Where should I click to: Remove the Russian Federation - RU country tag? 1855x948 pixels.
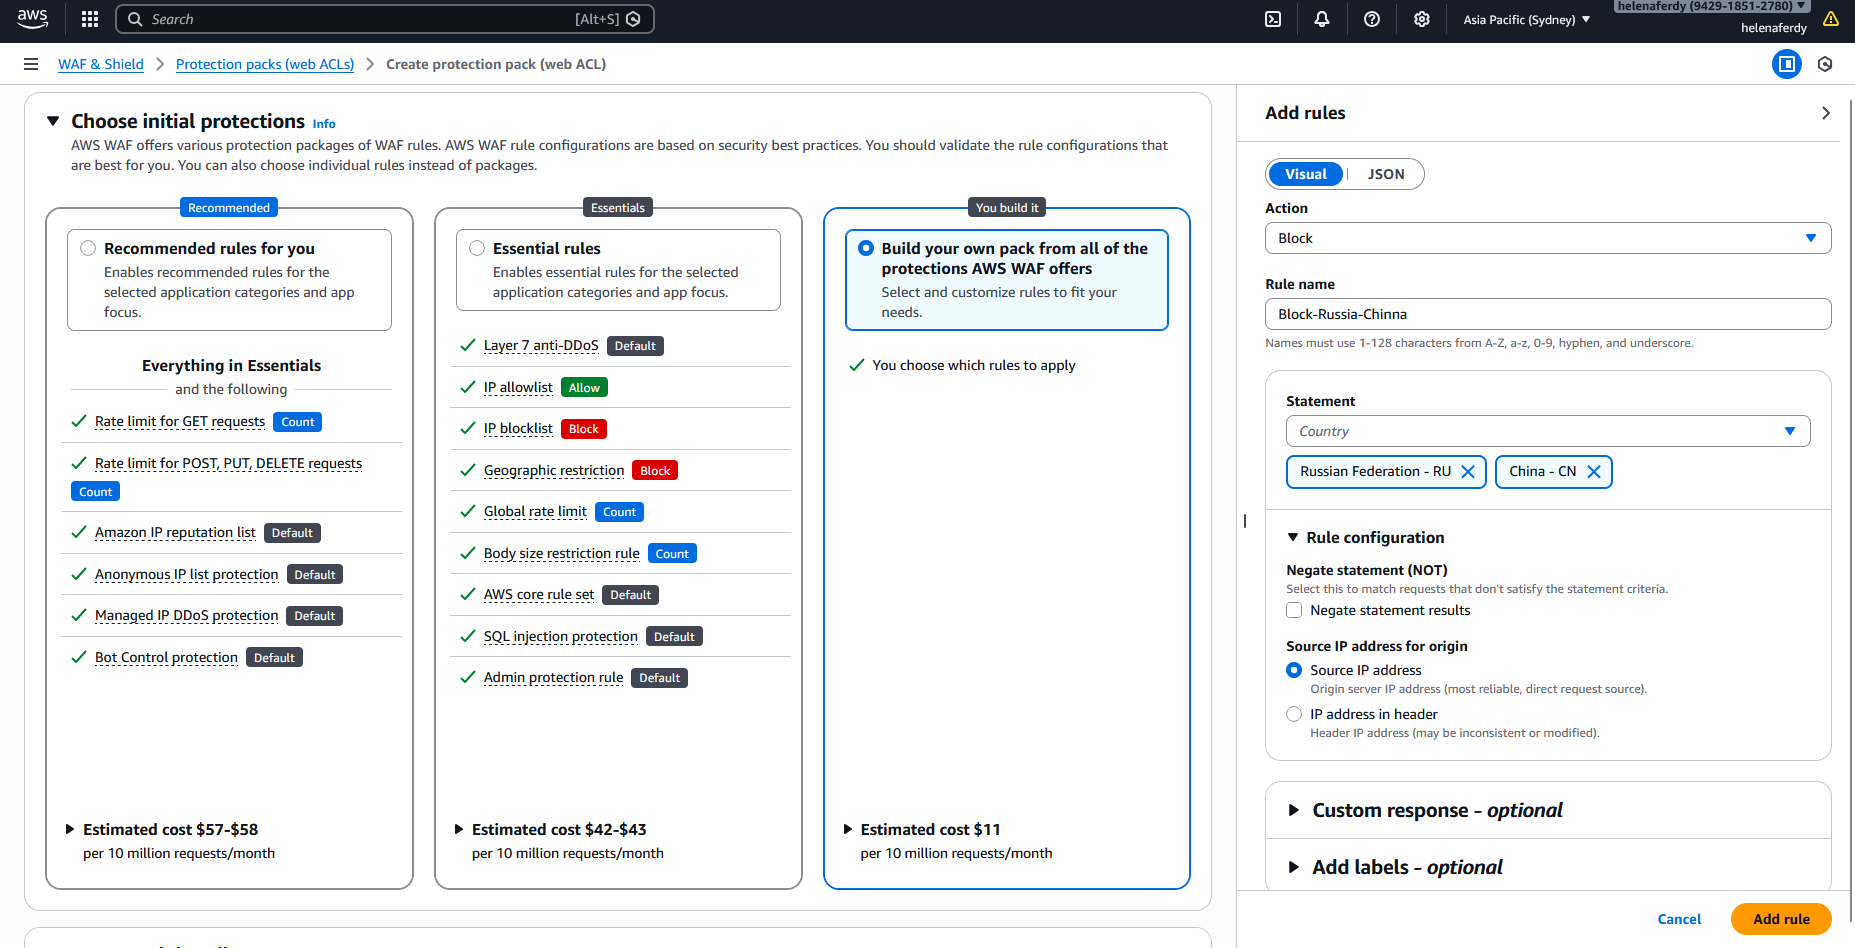coord(1468,472)
